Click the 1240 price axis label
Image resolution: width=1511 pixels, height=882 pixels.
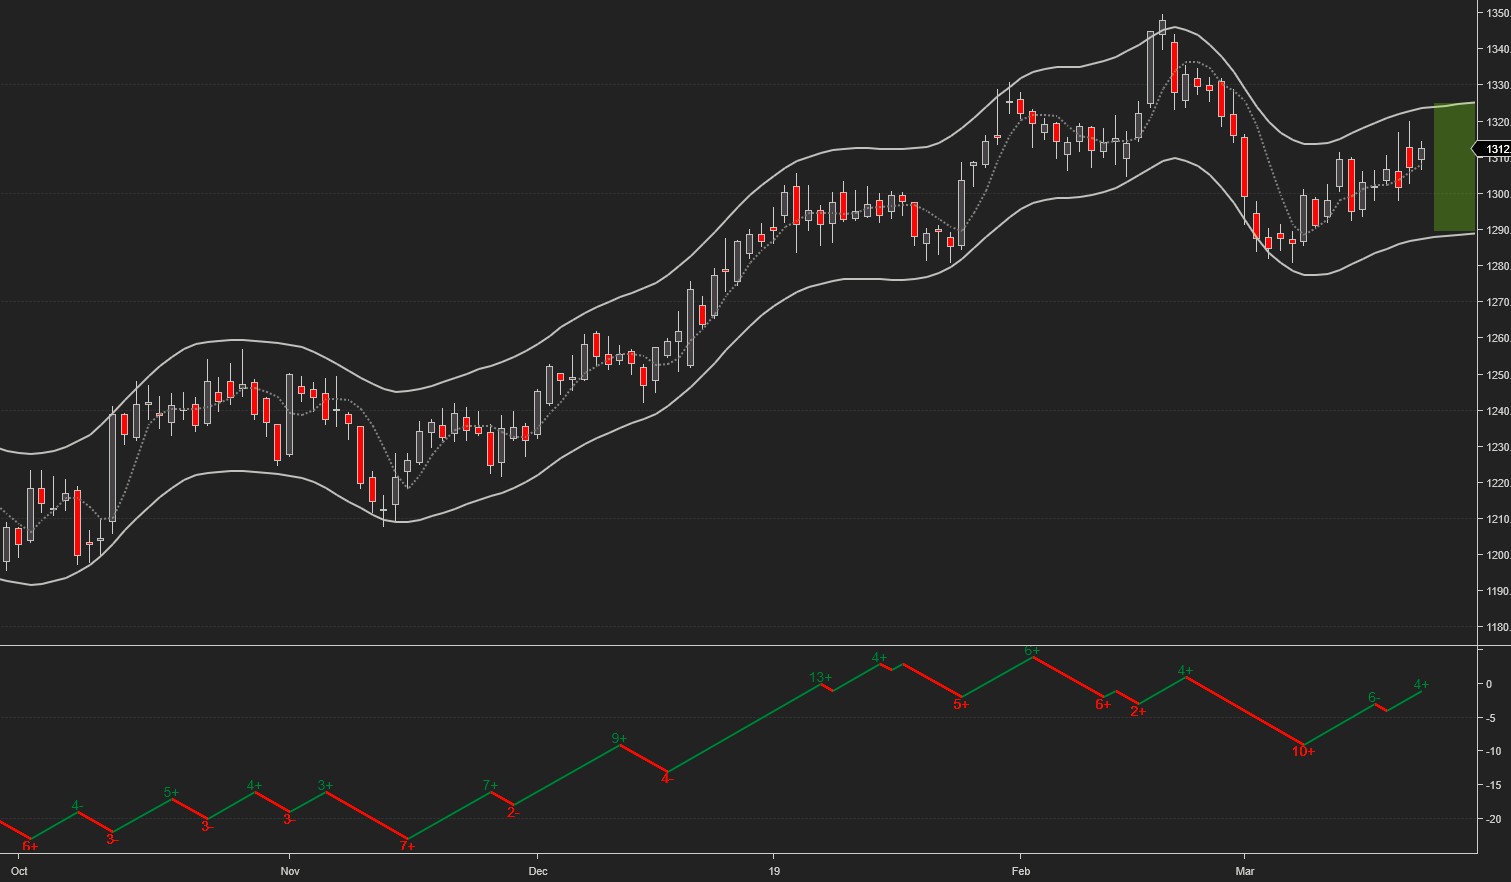click(x=1497, y=411)
